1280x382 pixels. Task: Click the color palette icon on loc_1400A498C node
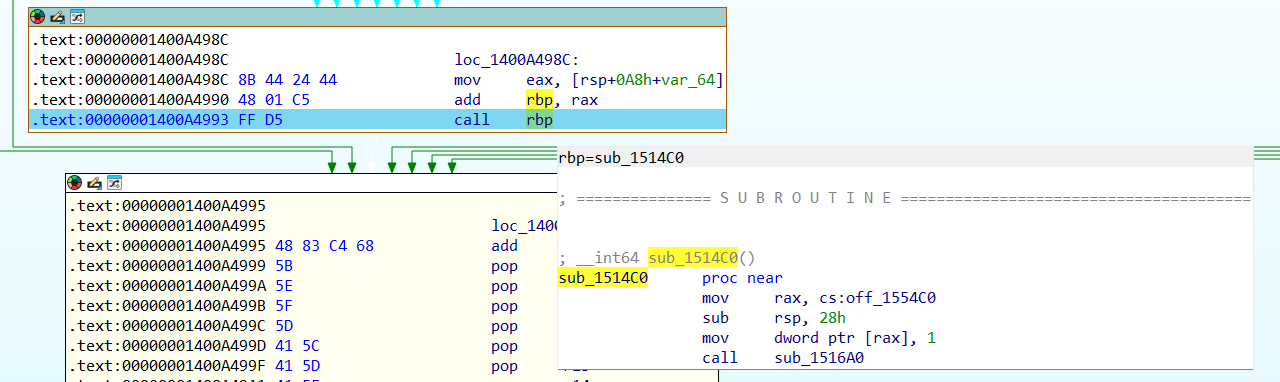tap(38, 17)
